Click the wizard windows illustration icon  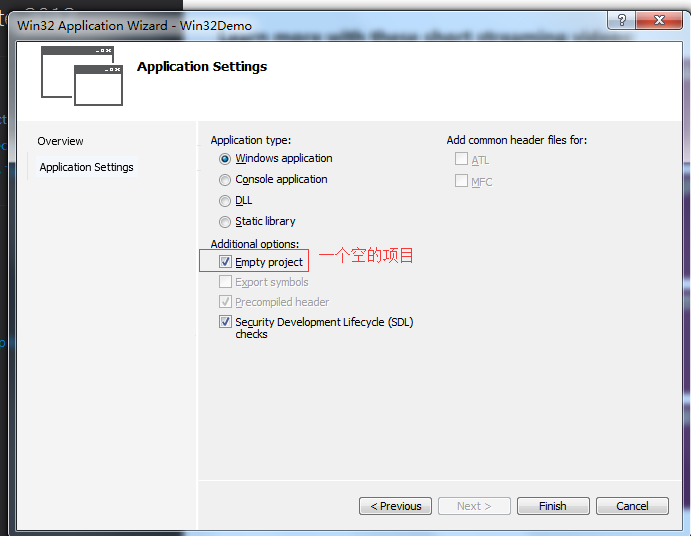point(82,76)
